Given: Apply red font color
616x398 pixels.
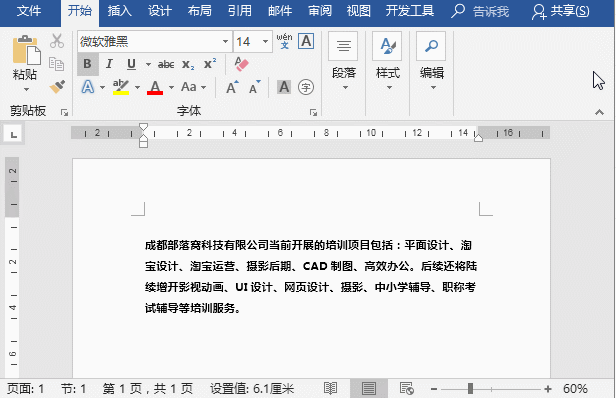Looking at the screenshot, I should (x=155, y=87).
